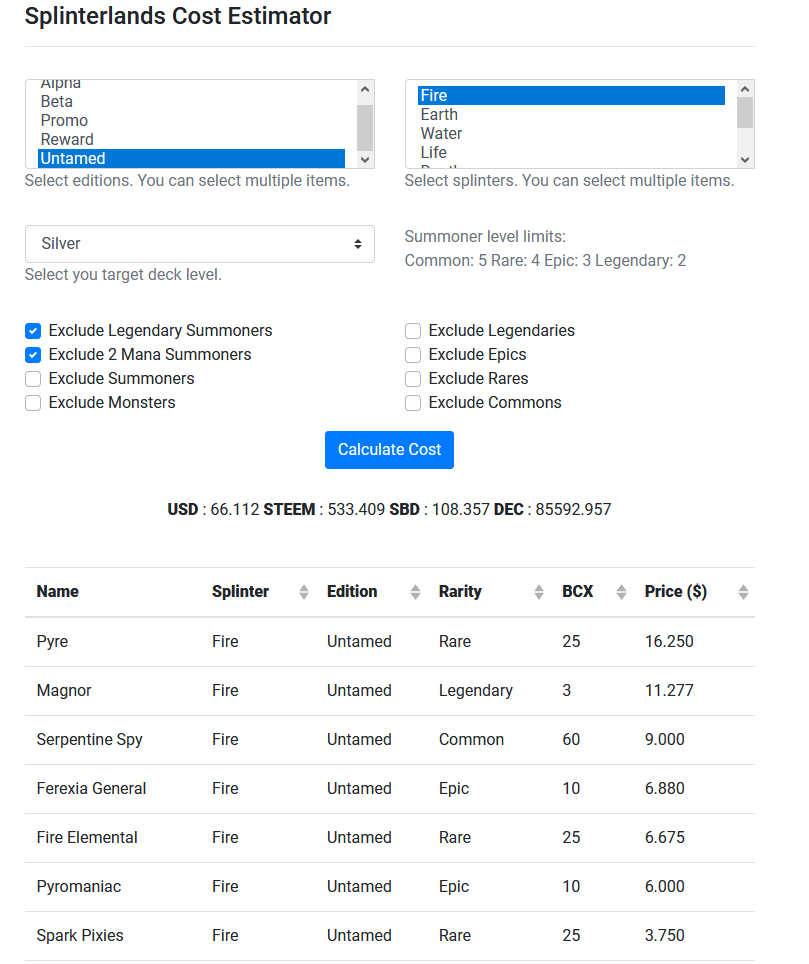Select Water in splinters list
The width and height of the screenshot is (809, 964).
(x=441, y=134)
